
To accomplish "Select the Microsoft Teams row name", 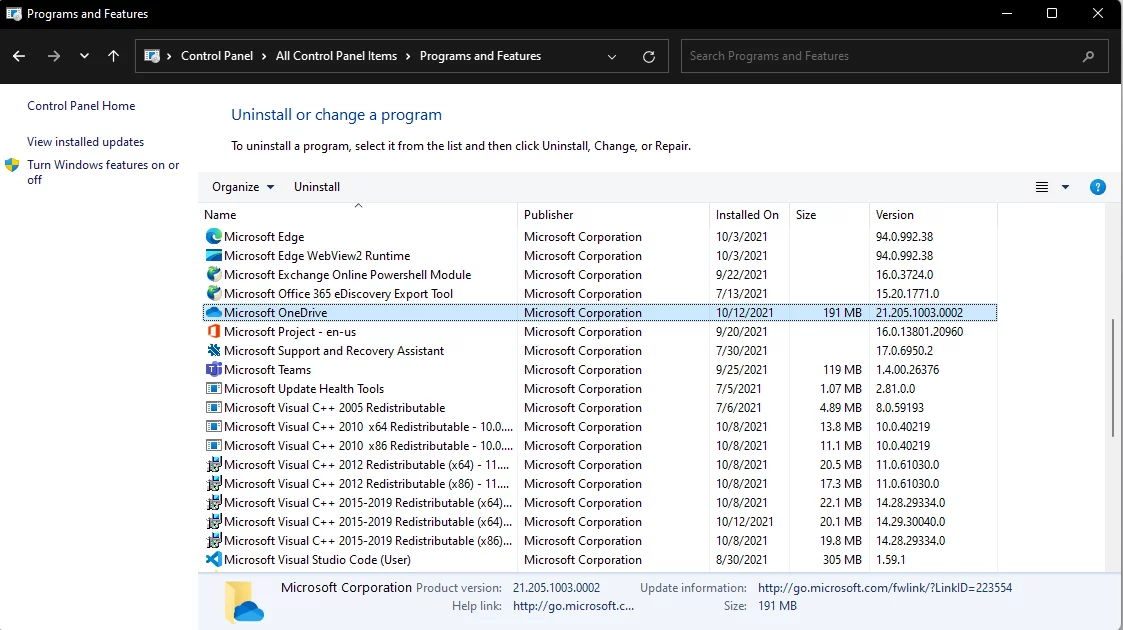I will 267,369.
